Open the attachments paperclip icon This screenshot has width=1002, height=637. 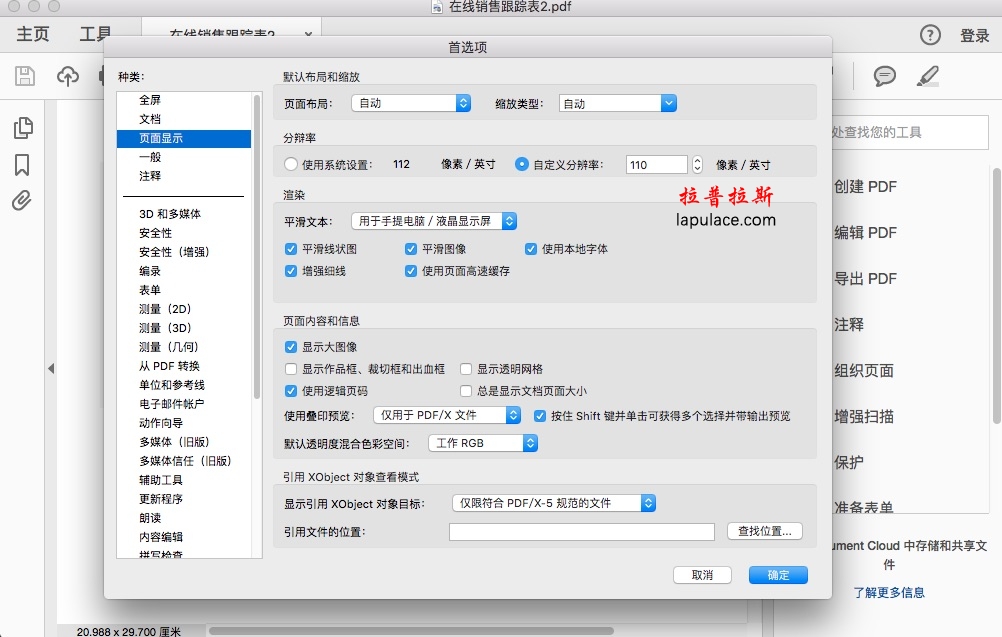tap(22, 201)
